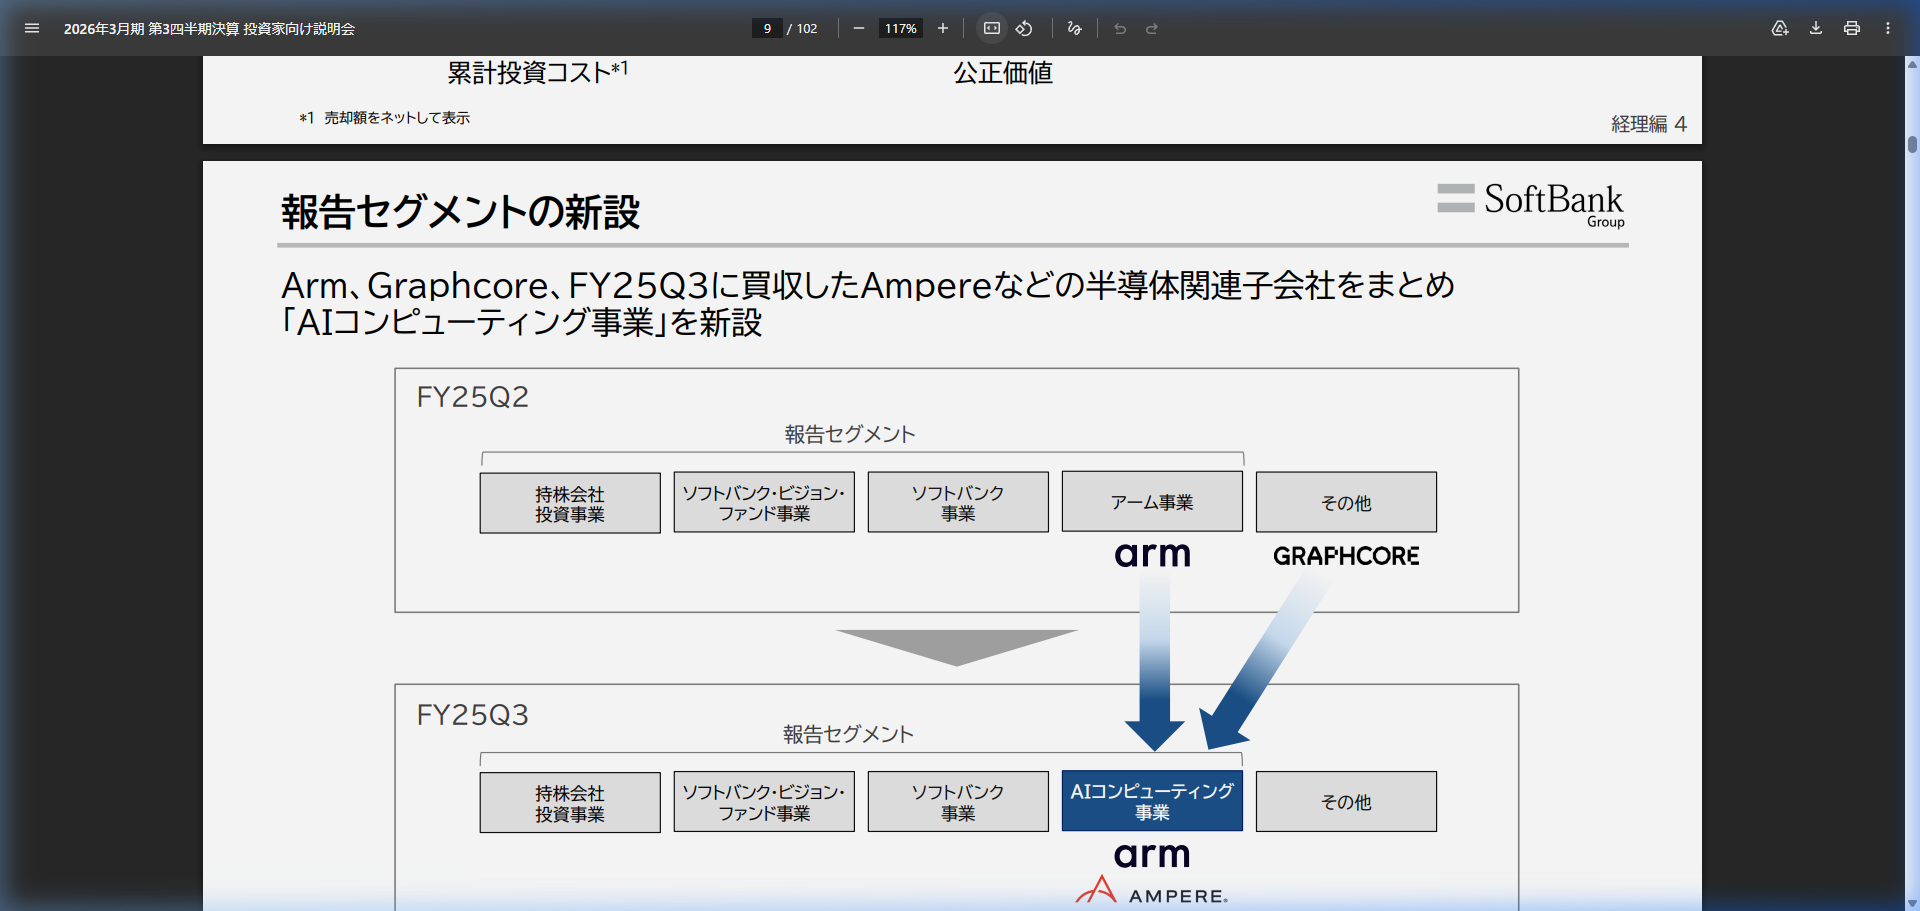Click the scrollbar down arrow
Viewport: 1920px width, 911px height.
point(1910,902)
